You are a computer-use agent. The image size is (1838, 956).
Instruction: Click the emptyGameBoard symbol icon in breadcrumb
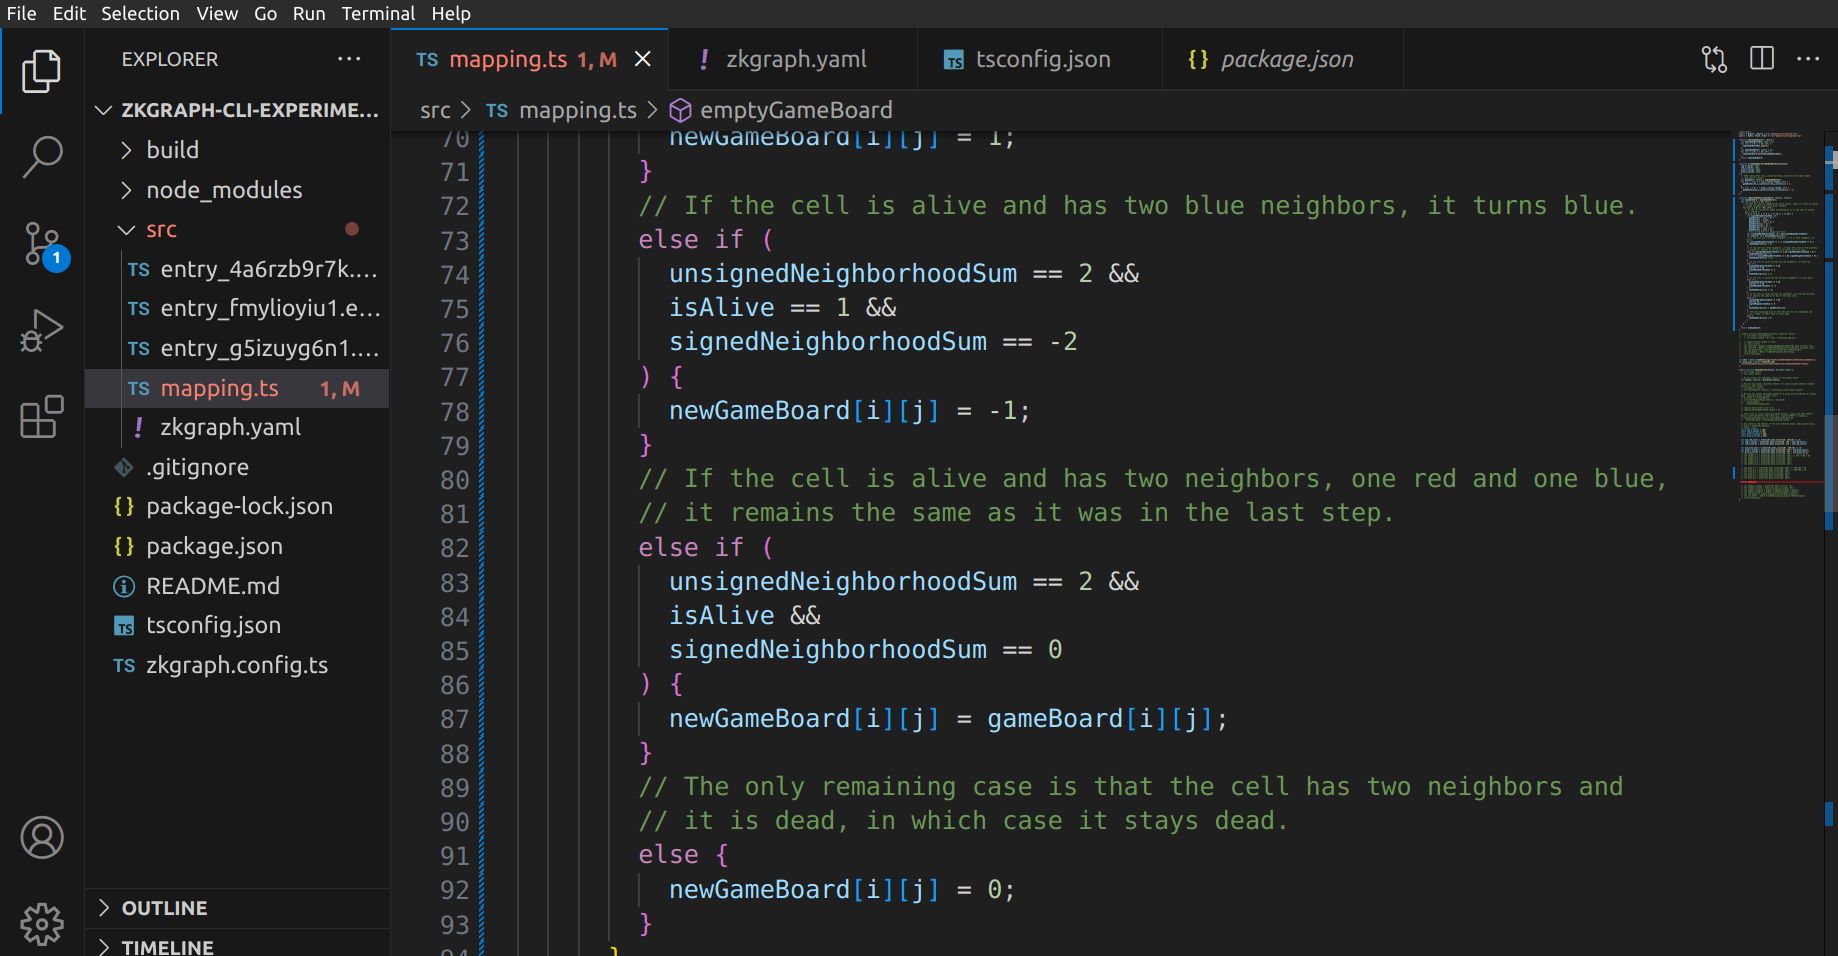(x=680, y=110)
